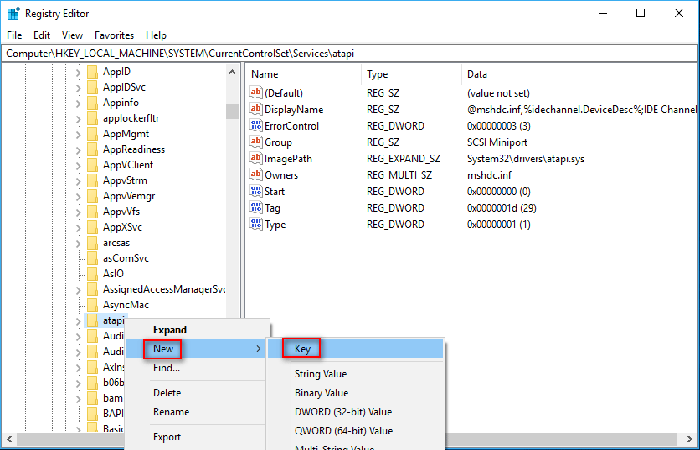Expand the AppXSvc tree node arrow
This screenshot has height=450, width=700.
tap(78, 228)
